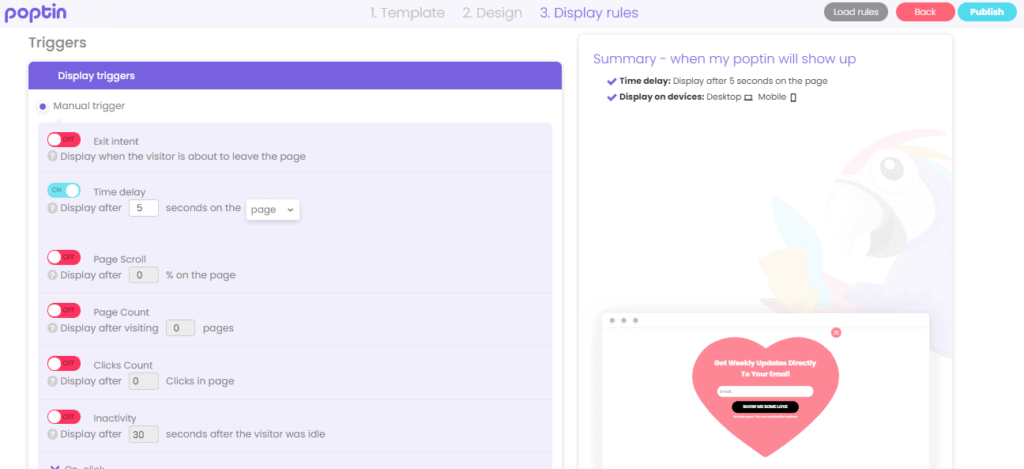Enable the Page Count toggle
Image resolution: width=1024 pixels, height=469 pixels.
[x=63, y=310]
